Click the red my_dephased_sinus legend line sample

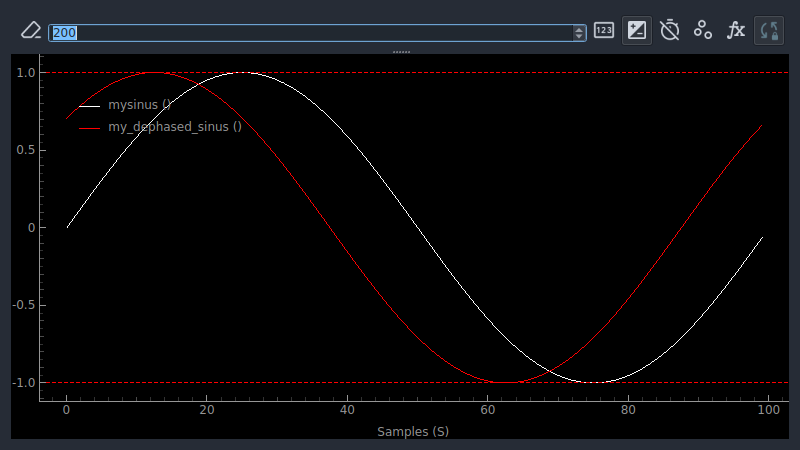click(x=89, y=128)
